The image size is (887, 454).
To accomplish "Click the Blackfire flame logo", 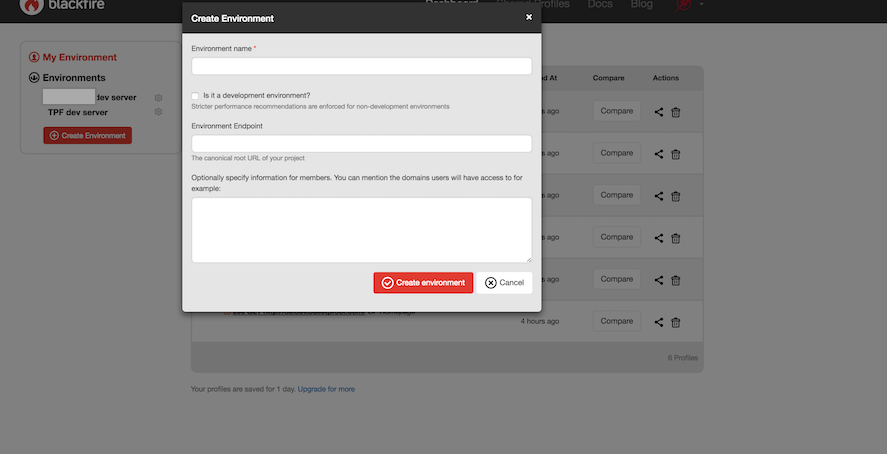I will [32, 5].
